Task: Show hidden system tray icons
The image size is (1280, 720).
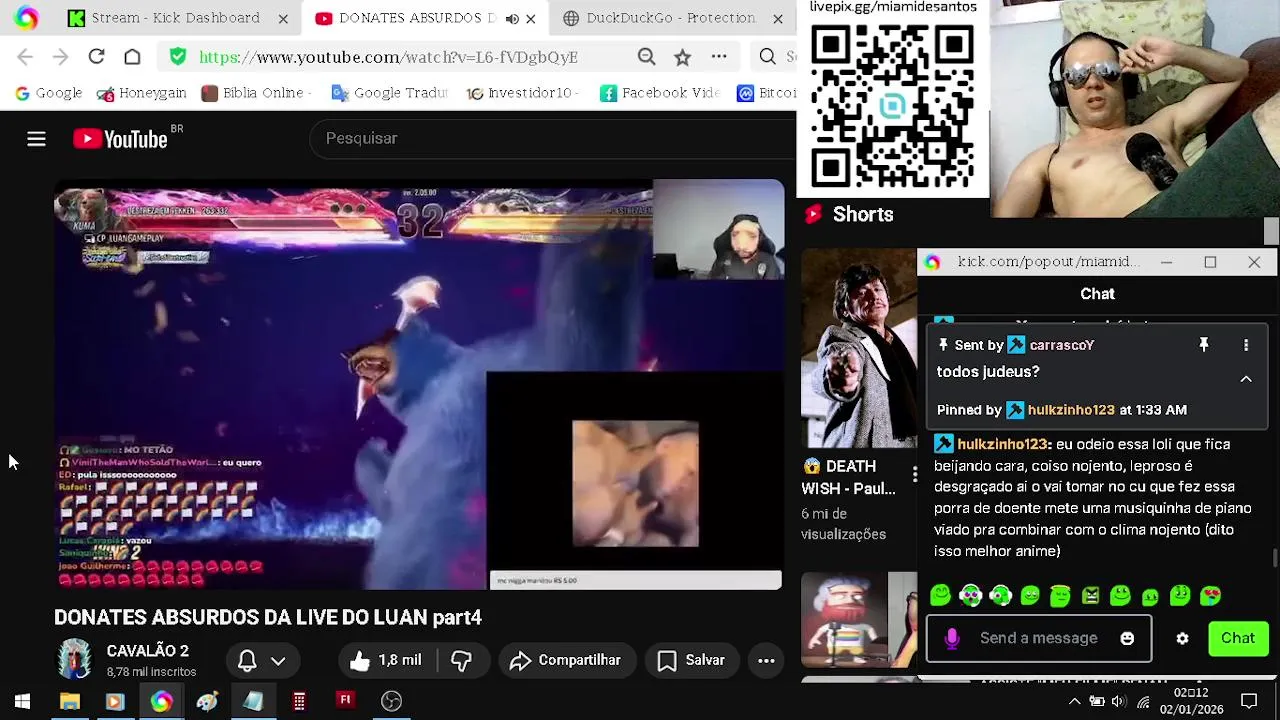Action: tap(1074, 701)
